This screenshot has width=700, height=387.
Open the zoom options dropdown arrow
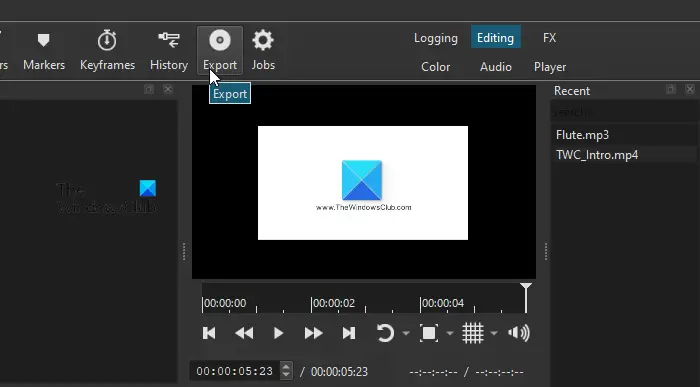click(x=450, y=333)
